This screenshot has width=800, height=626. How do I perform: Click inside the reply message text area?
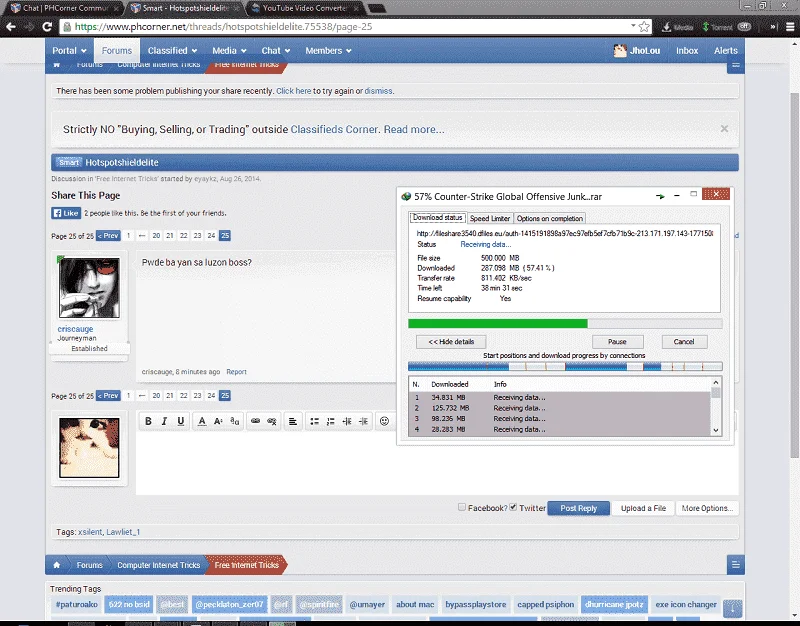437,463
